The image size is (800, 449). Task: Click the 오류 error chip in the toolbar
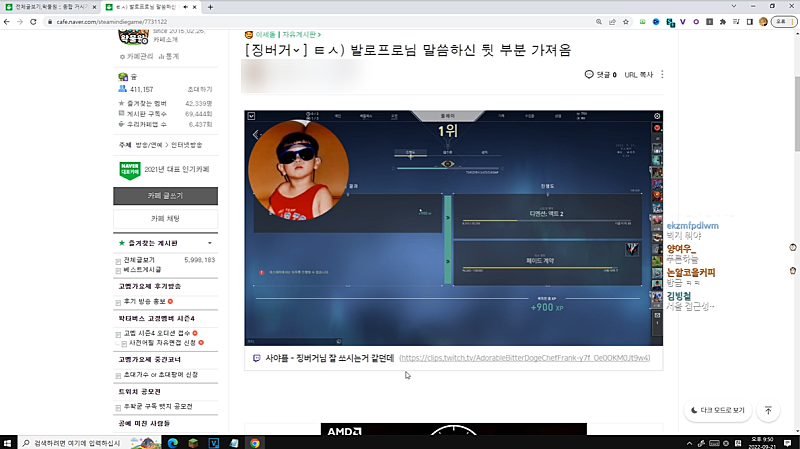(784, 22)
